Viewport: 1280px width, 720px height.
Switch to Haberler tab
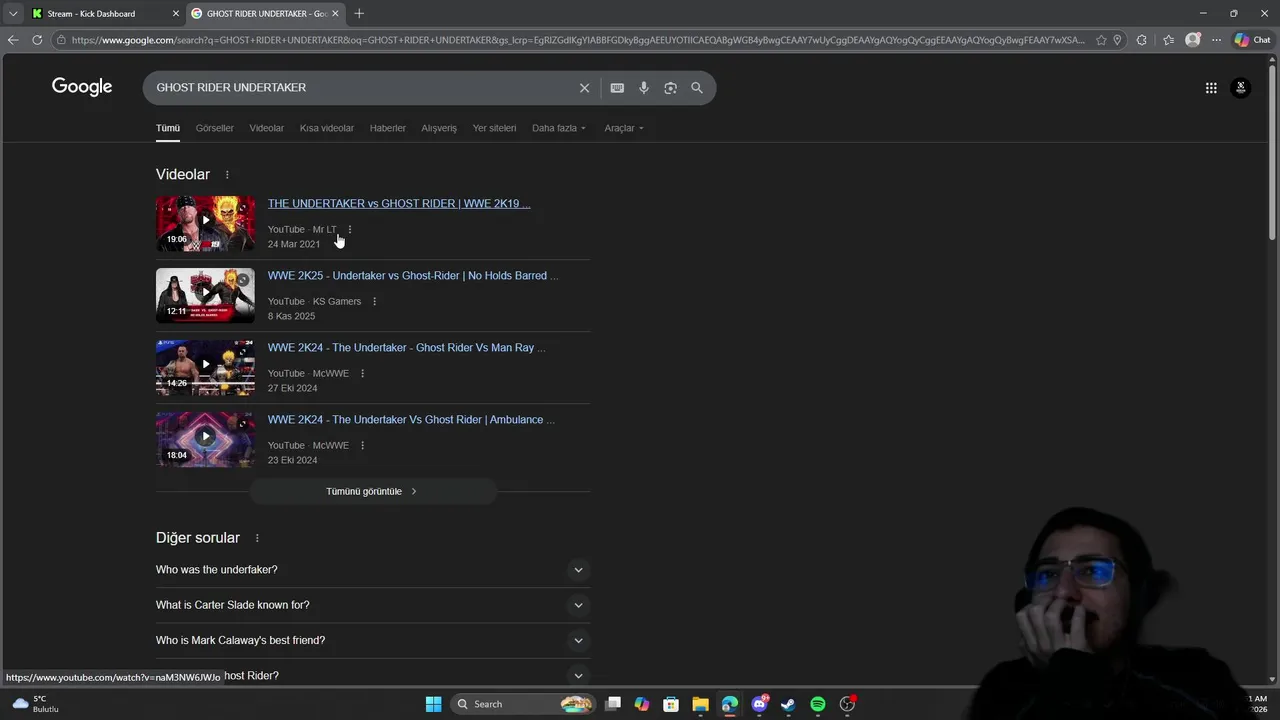click(x=388, y=128)
